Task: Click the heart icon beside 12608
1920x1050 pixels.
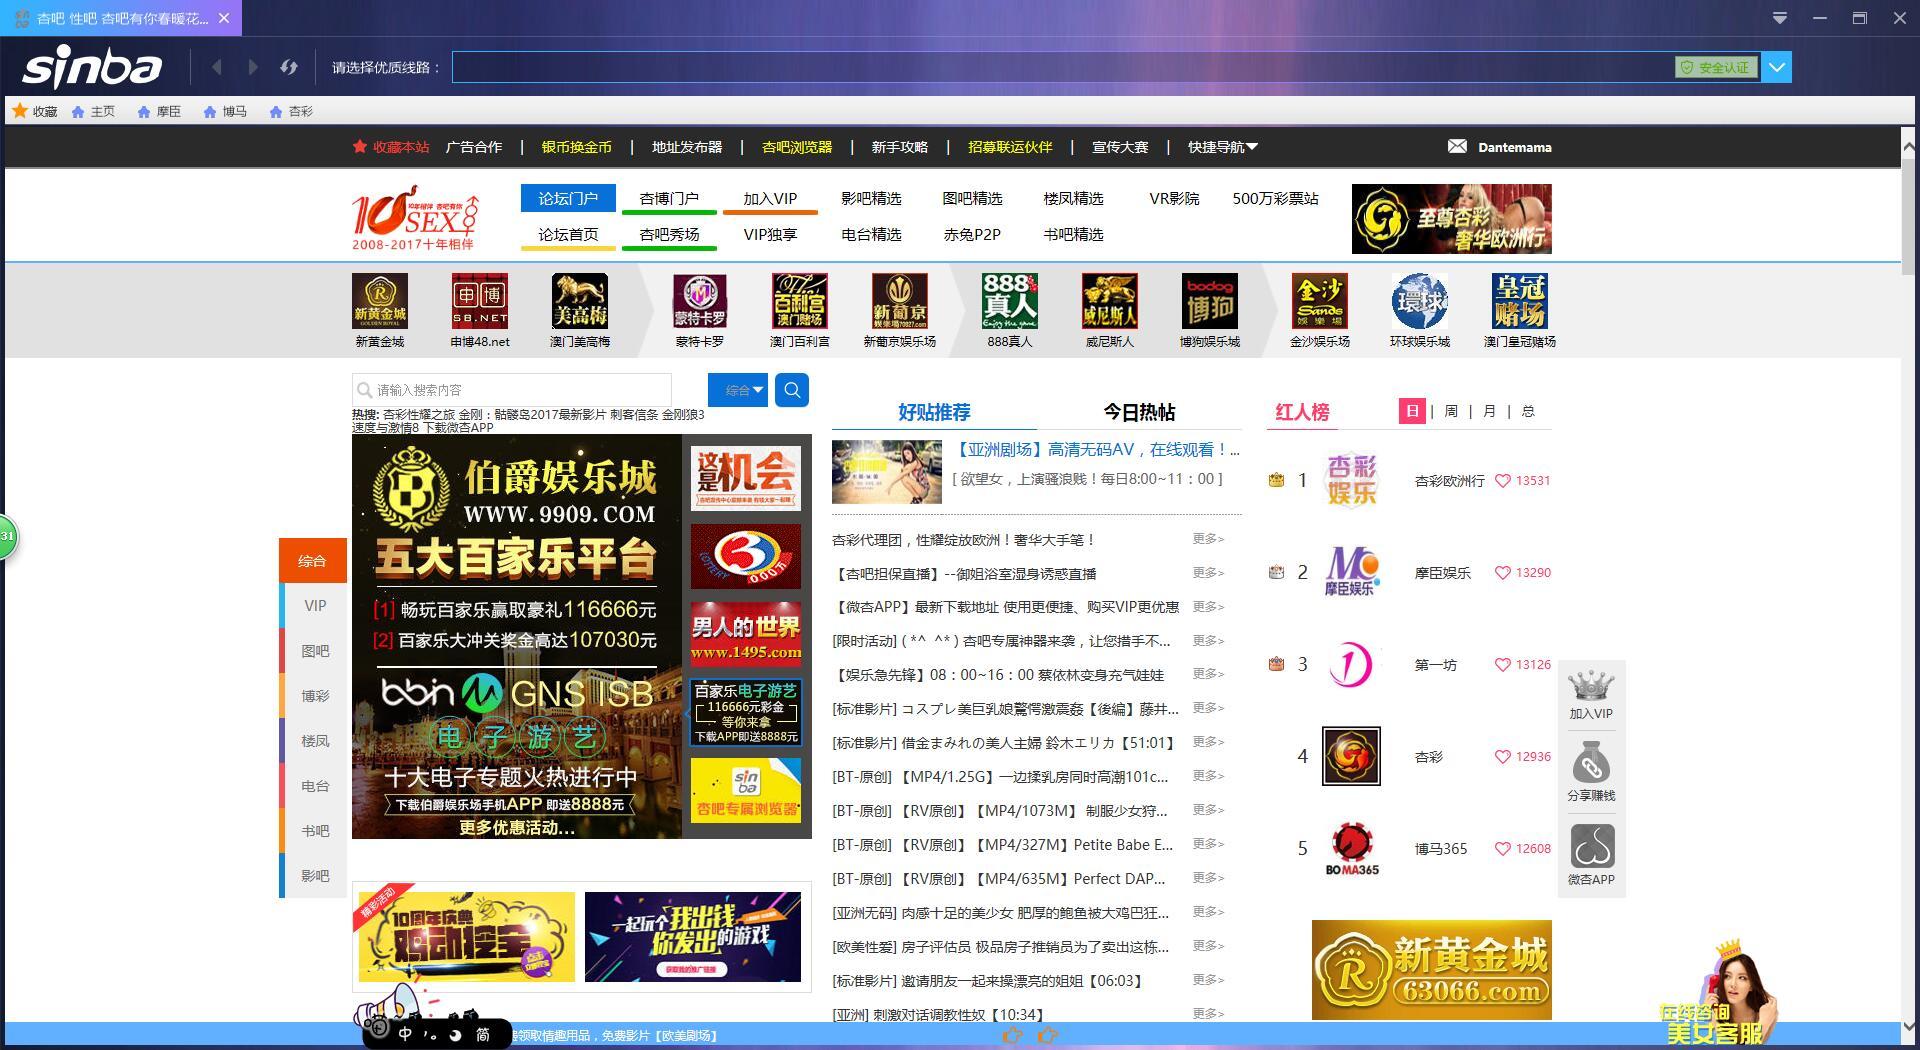Action: [x=1502, y=849]
